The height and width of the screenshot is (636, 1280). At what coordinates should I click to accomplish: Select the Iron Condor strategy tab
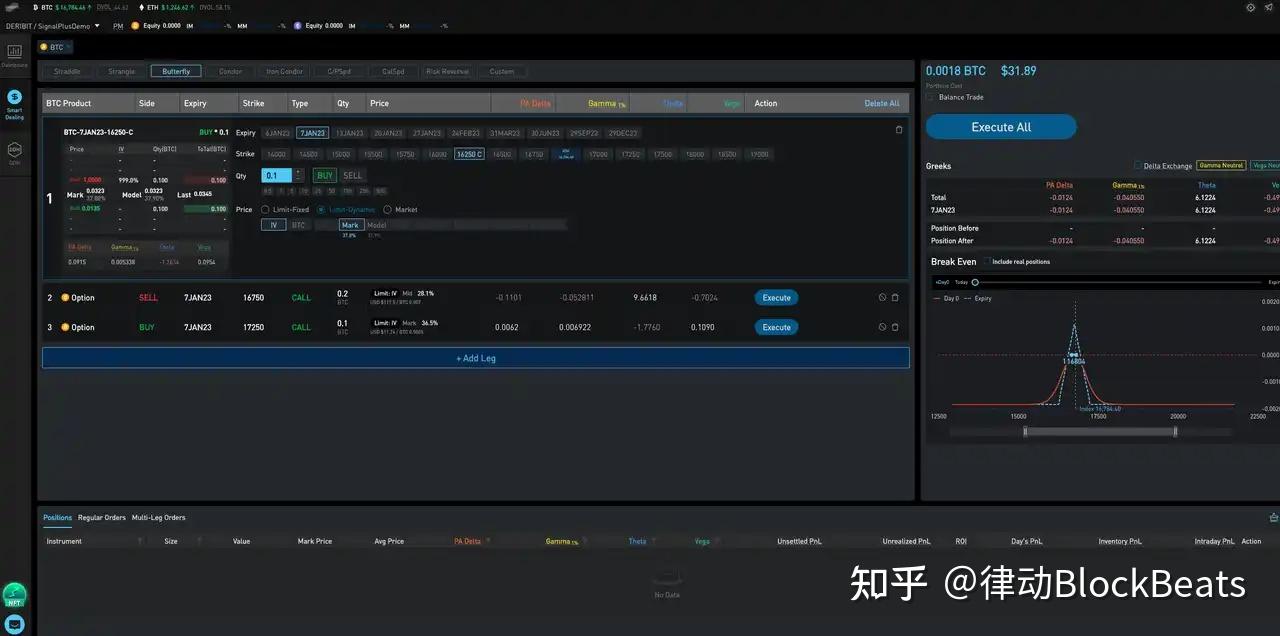click(284, 71)
